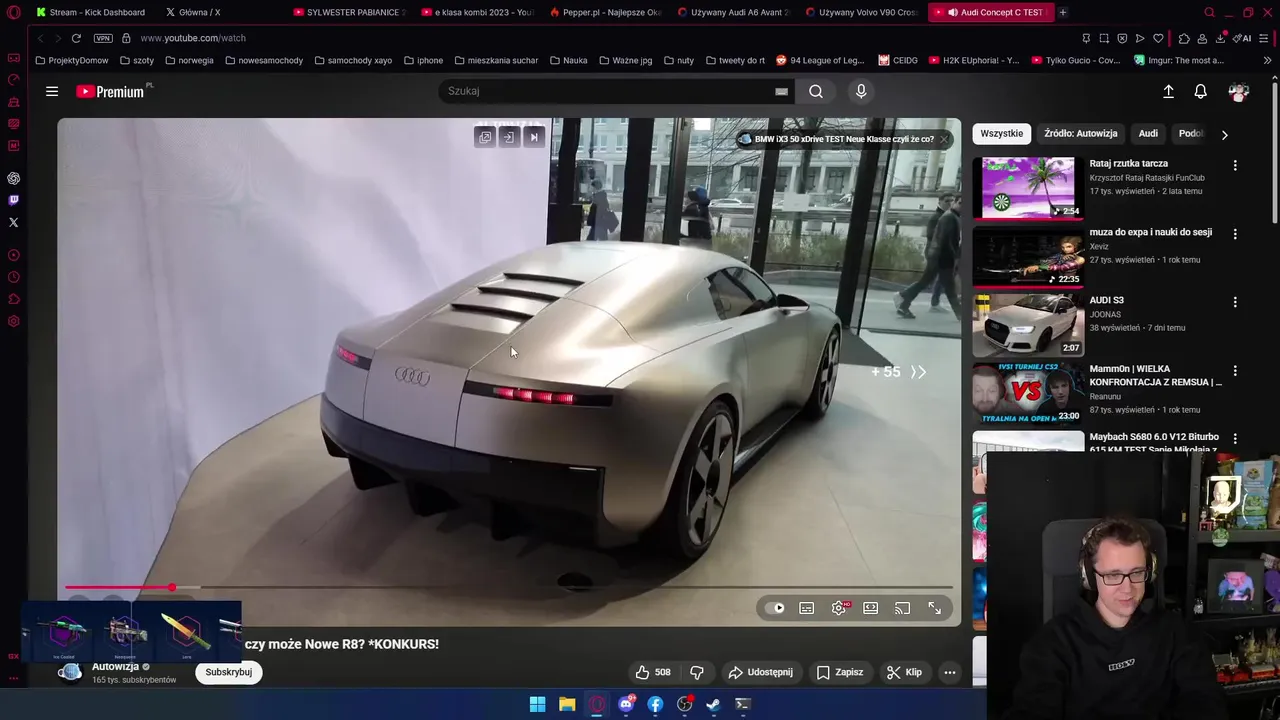This screenshot has height=720, width=1280.
Task: Open the upload/create video icon
Action: tap(1168, 91)
